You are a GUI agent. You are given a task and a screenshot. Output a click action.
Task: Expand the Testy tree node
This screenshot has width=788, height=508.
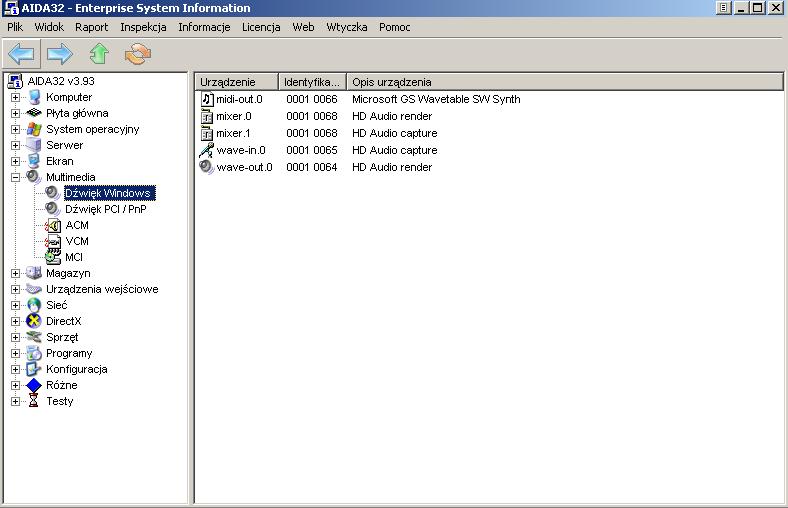click(16, 401)
